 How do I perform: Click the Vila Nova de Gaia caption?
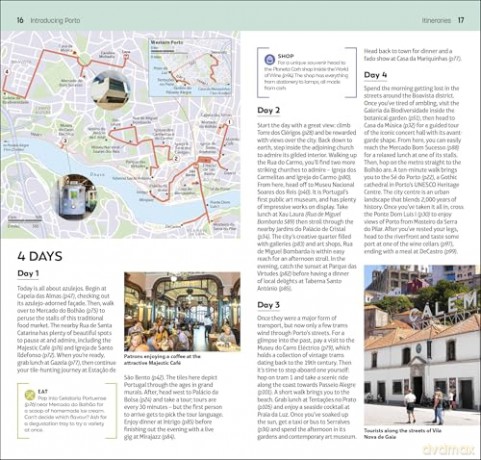403,434
